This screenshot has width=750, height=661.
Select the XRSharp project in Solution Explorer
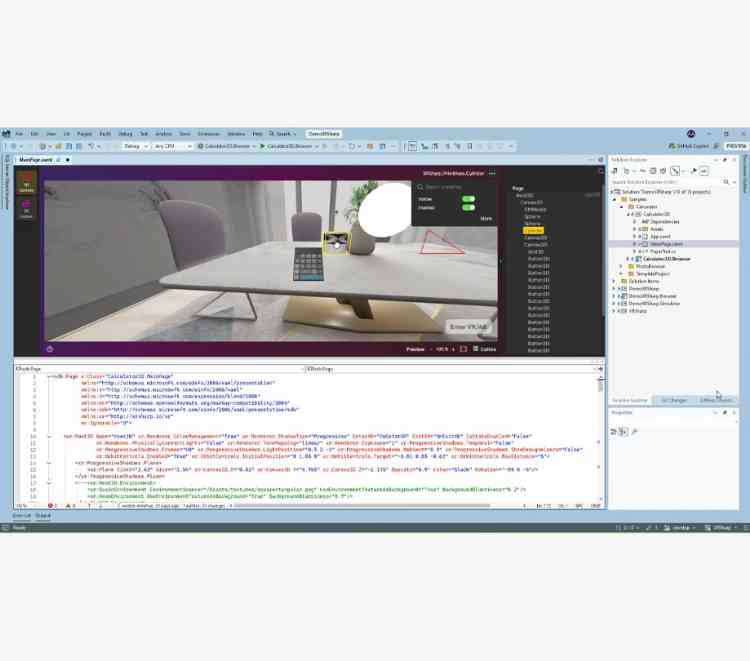[638, 311]
